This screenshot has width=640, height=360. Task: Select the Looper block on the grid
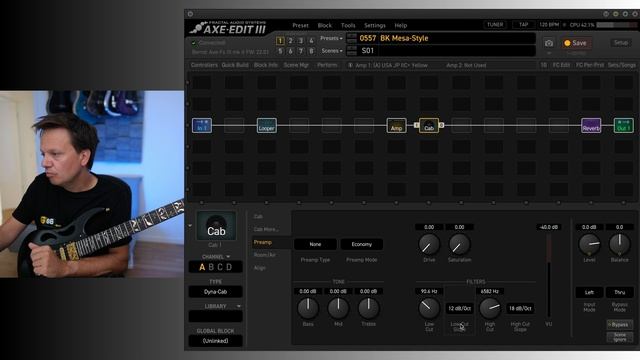point(267,125)
